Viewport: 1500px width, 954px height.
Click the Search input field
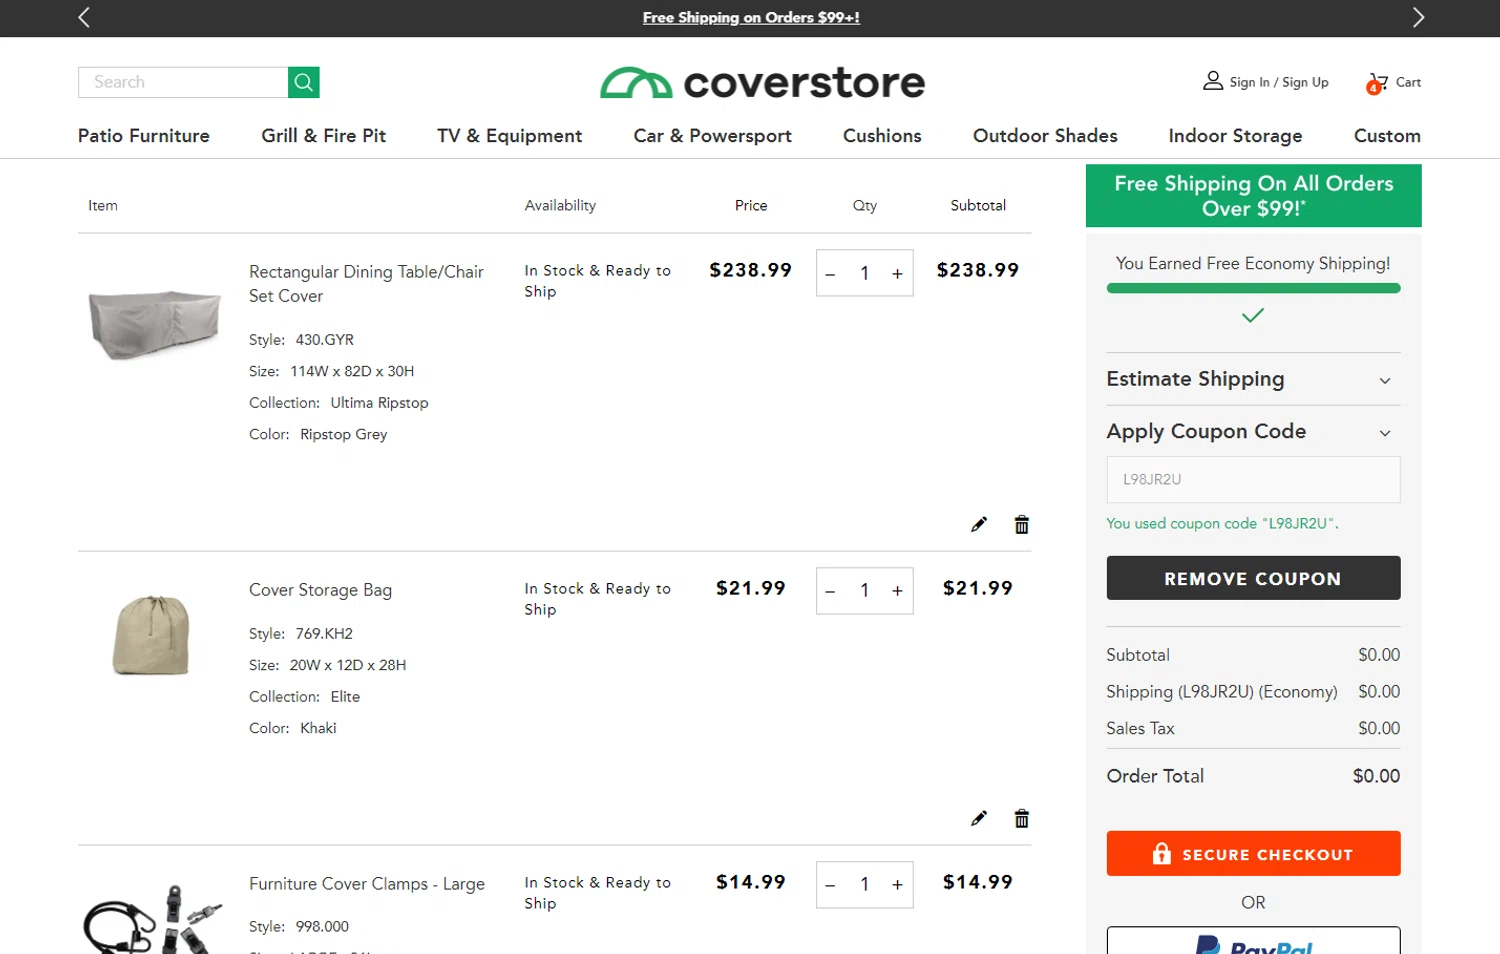point(183,82)
